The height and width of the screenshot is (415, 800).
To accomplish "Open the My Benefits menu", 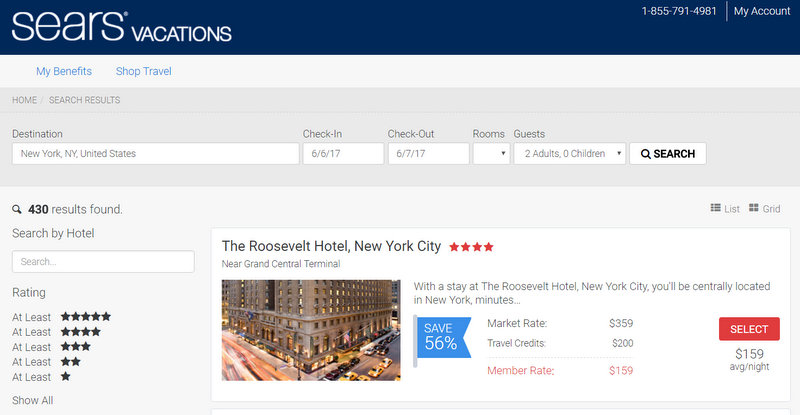I will click(x=64, y=71).
